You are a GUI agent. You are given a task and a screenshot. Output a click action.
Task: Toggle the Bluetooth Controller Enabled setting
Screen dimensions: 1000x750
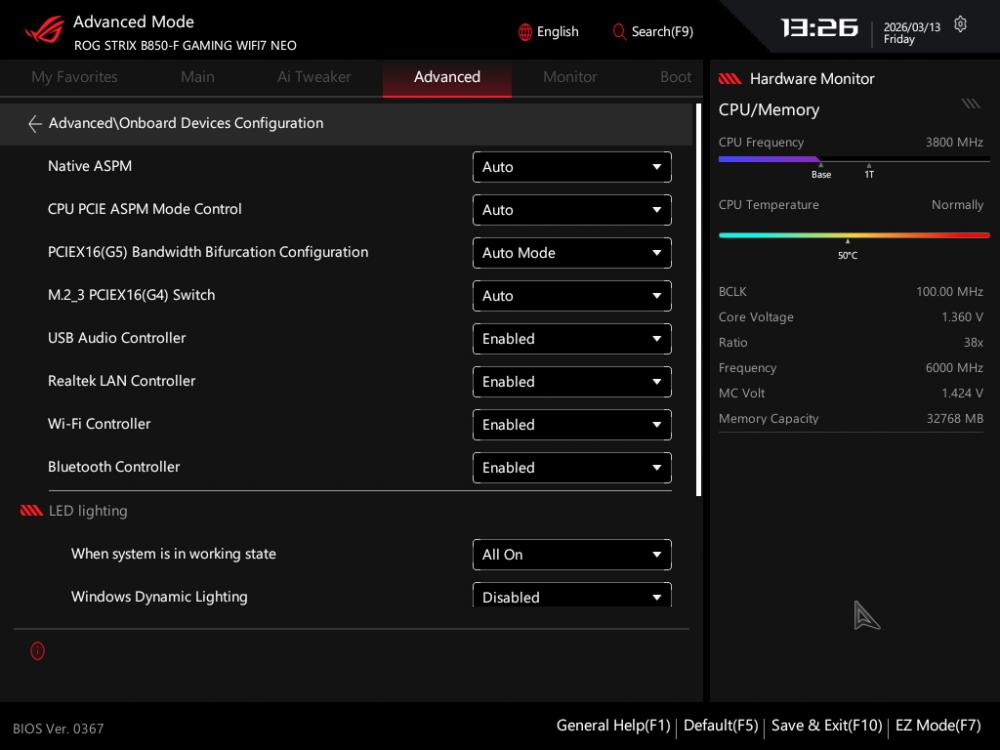(571, 468)
